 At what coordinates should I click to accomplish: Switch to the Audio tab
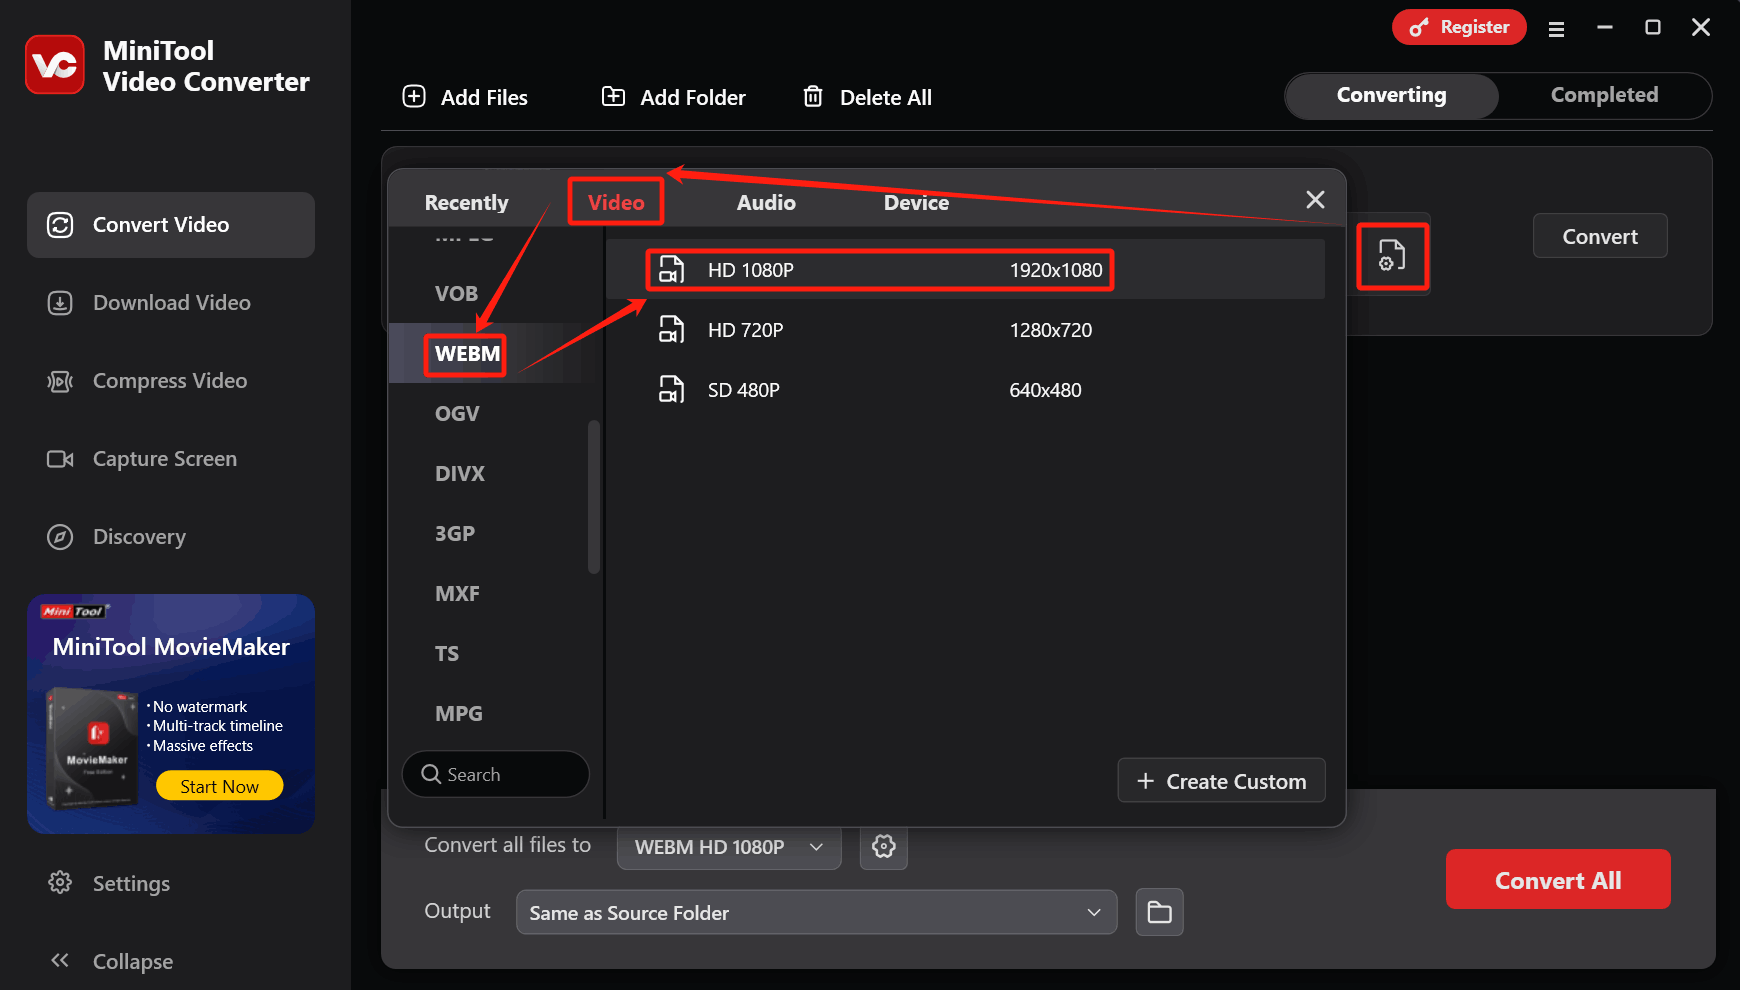[766, 202]
